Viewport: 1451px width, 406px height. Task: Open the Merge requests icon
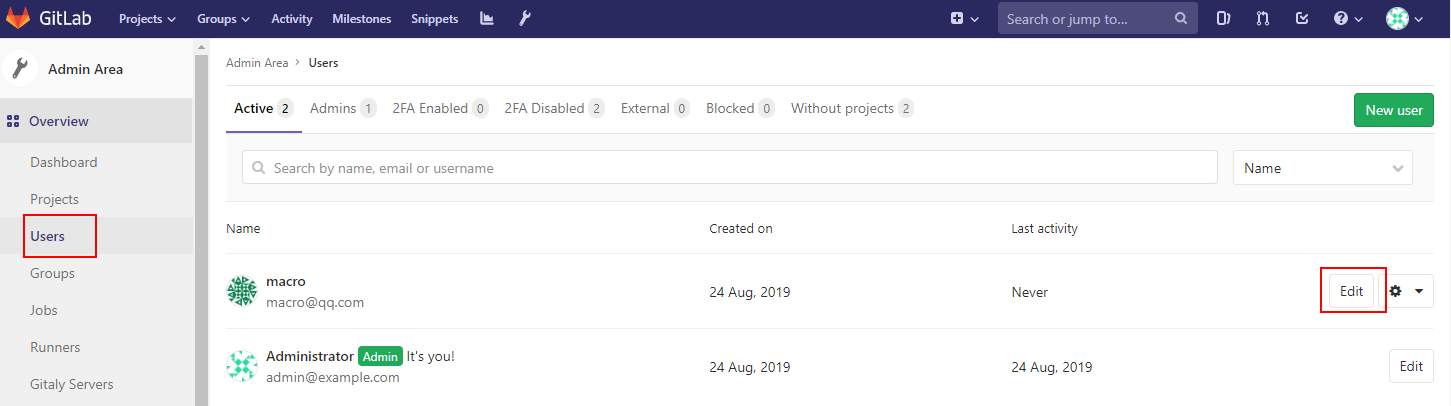pos(1263,19)
